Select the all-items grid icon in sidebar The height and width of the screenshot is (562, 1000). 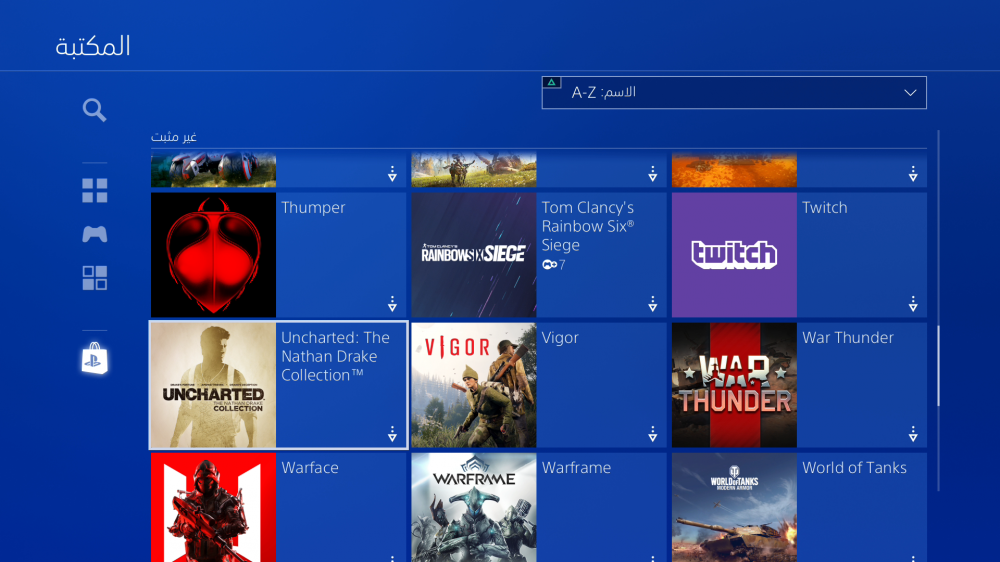point(95,191)
